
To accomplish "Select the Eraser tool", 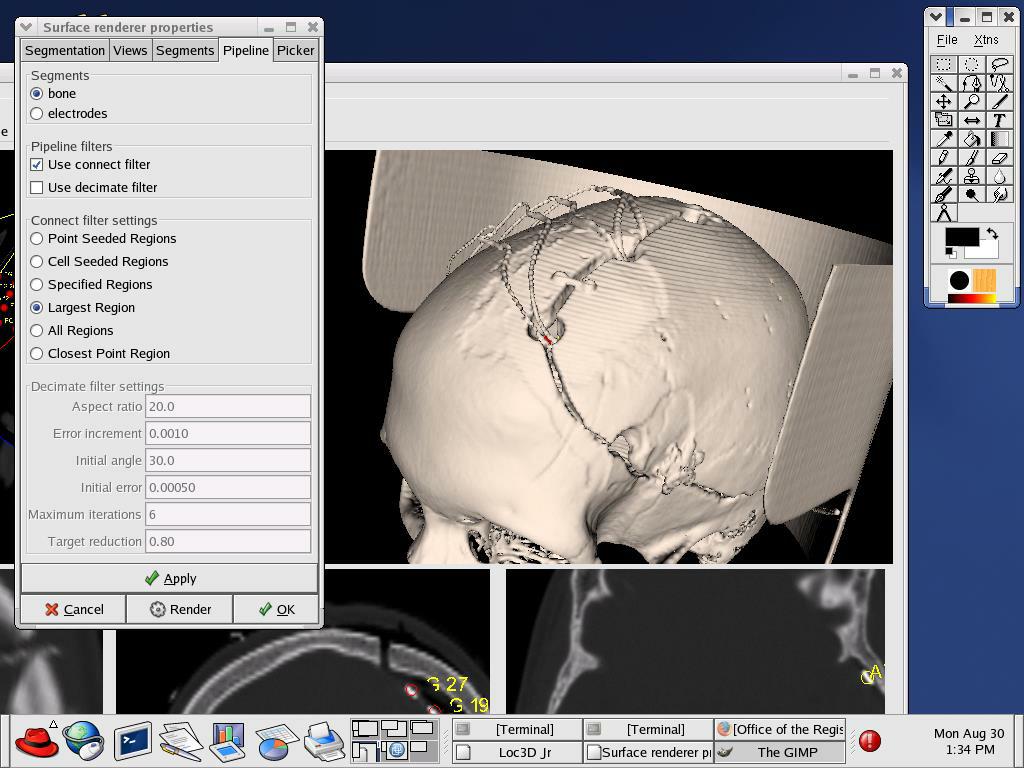I will pyautogui.click(x=999, y=157).
